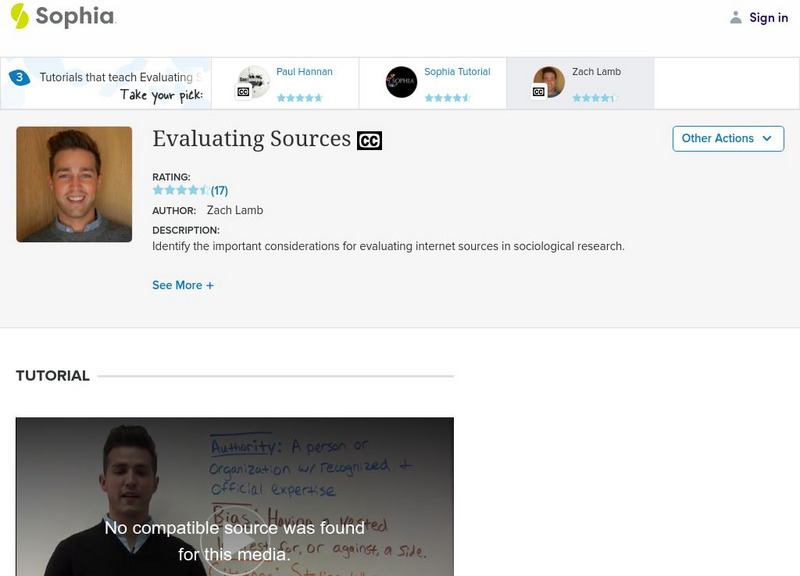Open the Sign in link
The width and height of the screenshot is (800, 576).
pyautogui.click(x=768, y=17)
